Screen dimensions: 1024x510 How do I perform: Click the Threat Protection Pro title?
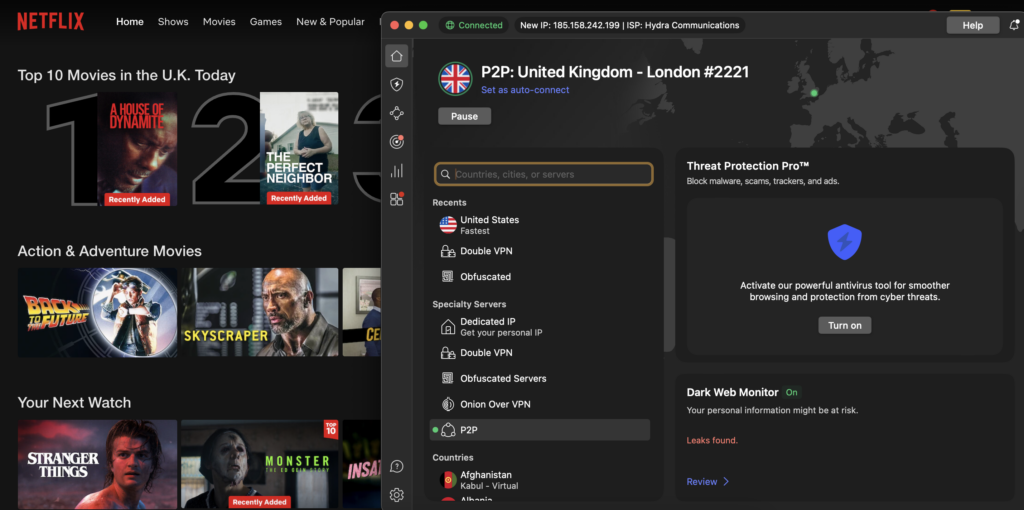(x=748, y=166)
